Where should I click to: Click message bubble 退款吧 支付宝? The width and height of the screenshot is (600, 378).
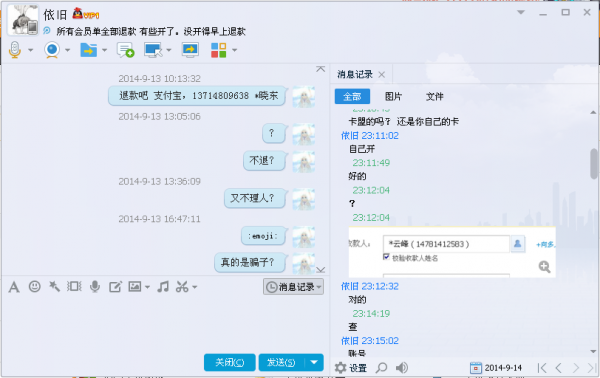pyautogui.click(x=197, y=96)
